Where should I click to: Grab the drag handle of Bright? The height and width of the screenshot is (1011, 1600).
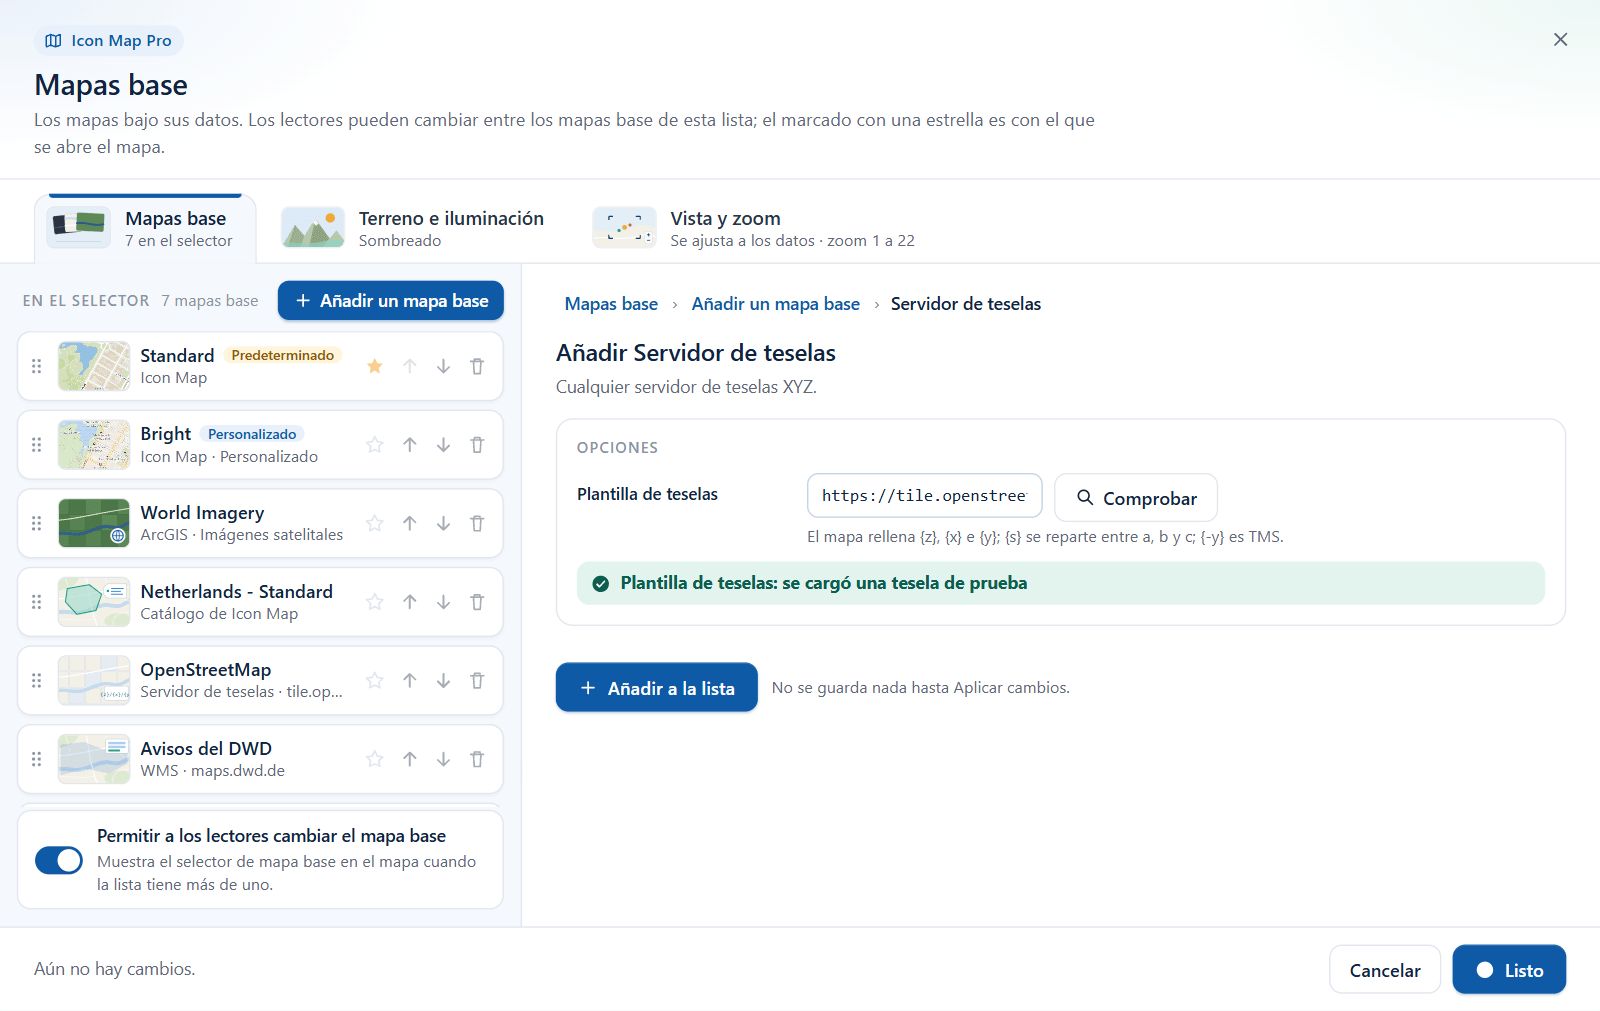[x=37, y=445]
